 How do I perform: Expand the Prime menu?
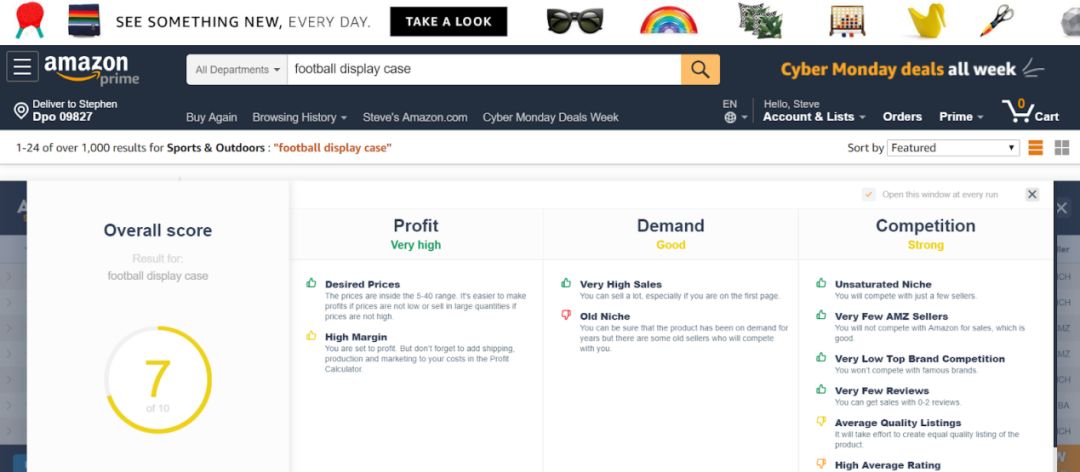point(962,116)
